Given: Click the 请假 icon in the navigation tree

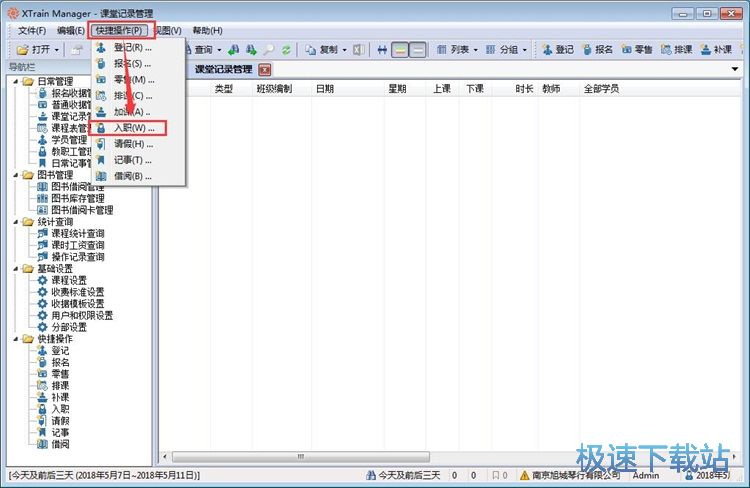Looking at the screenshot, I should [x=43, y=421].
